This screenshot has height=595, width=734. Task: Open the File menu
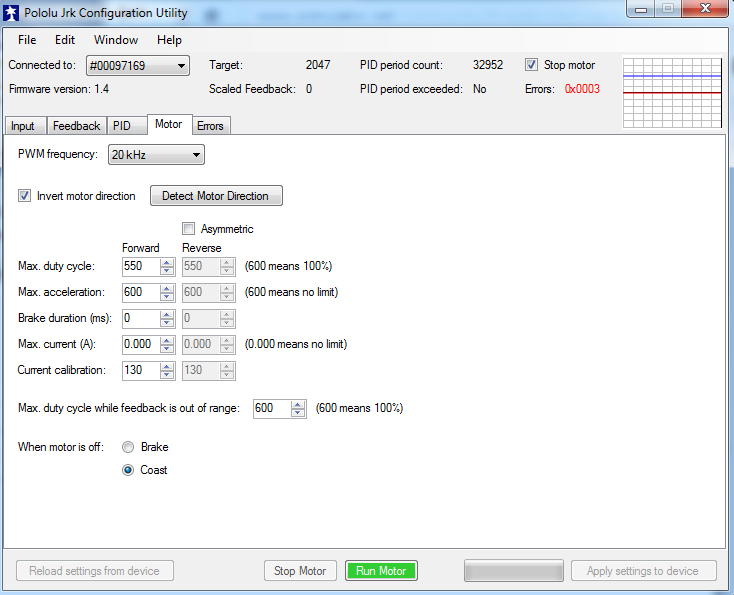[27, 40]
